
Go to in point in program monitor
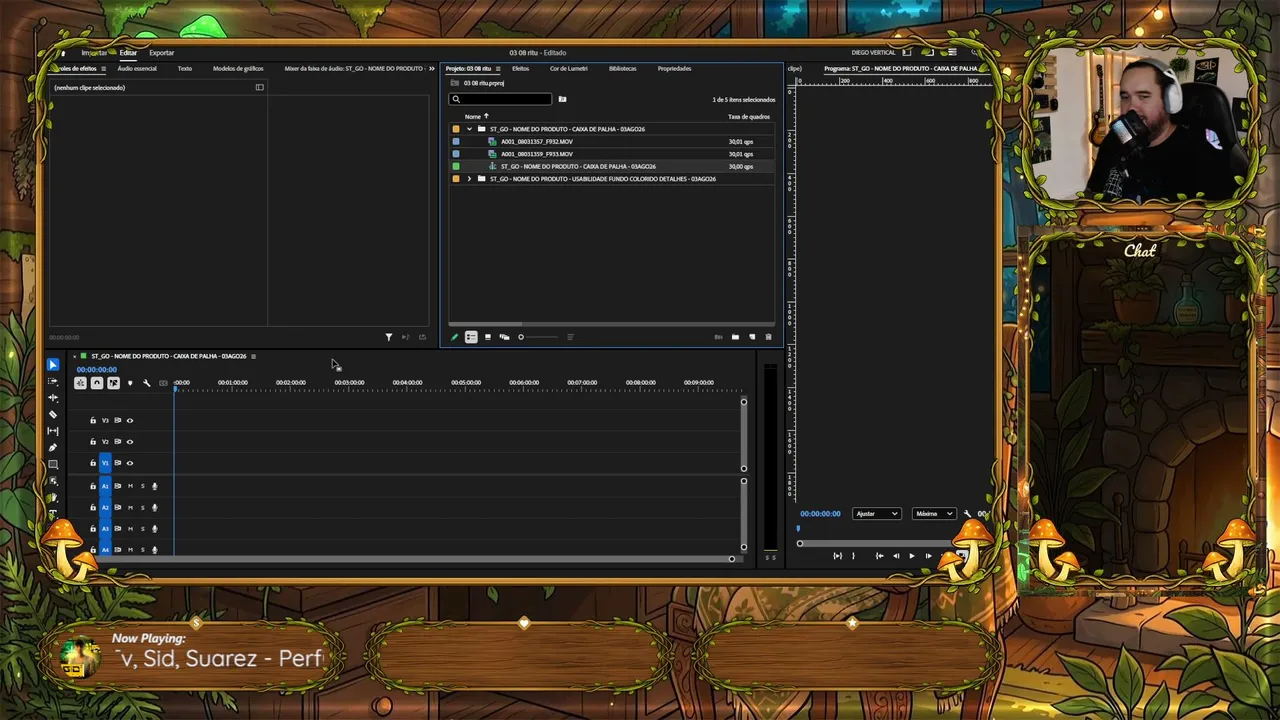pos(879,556)
